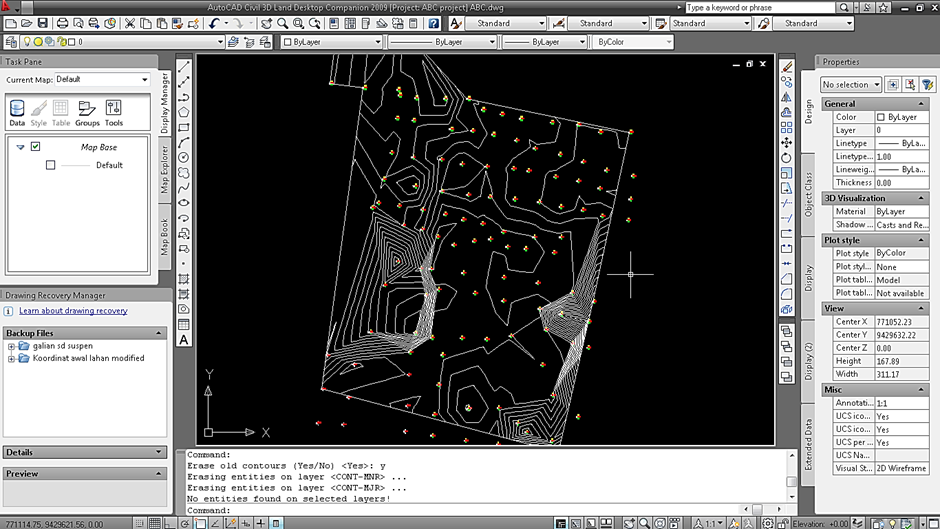940x529 pixels.
Task: Click the info icon beside drawing recovery link
Action: coord(8,311)
